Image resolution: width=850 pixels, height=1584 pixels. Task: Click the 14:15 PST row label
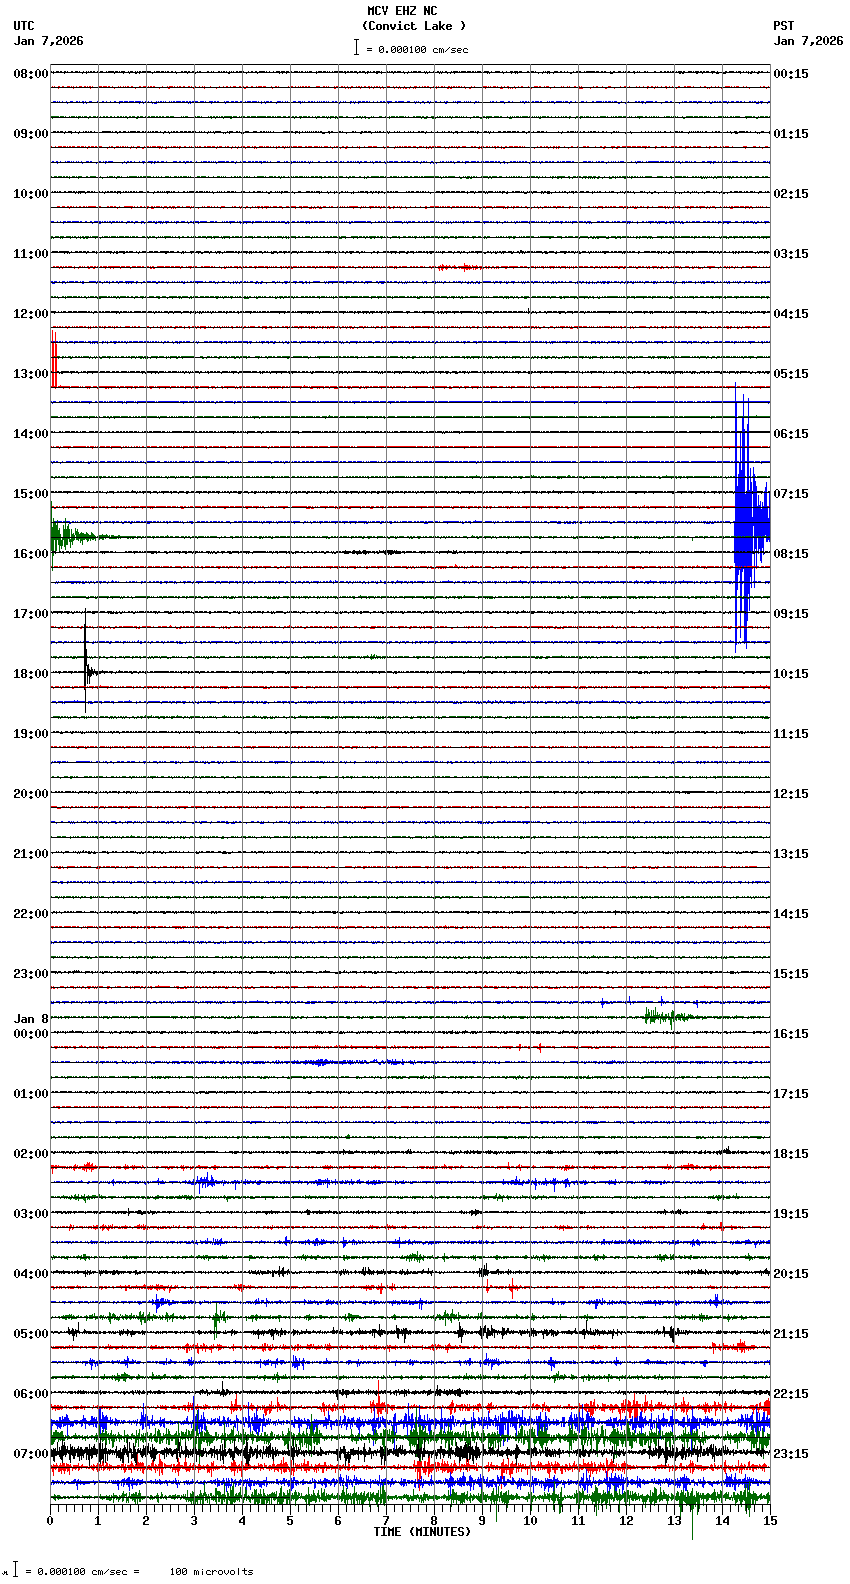pos(791,914)
